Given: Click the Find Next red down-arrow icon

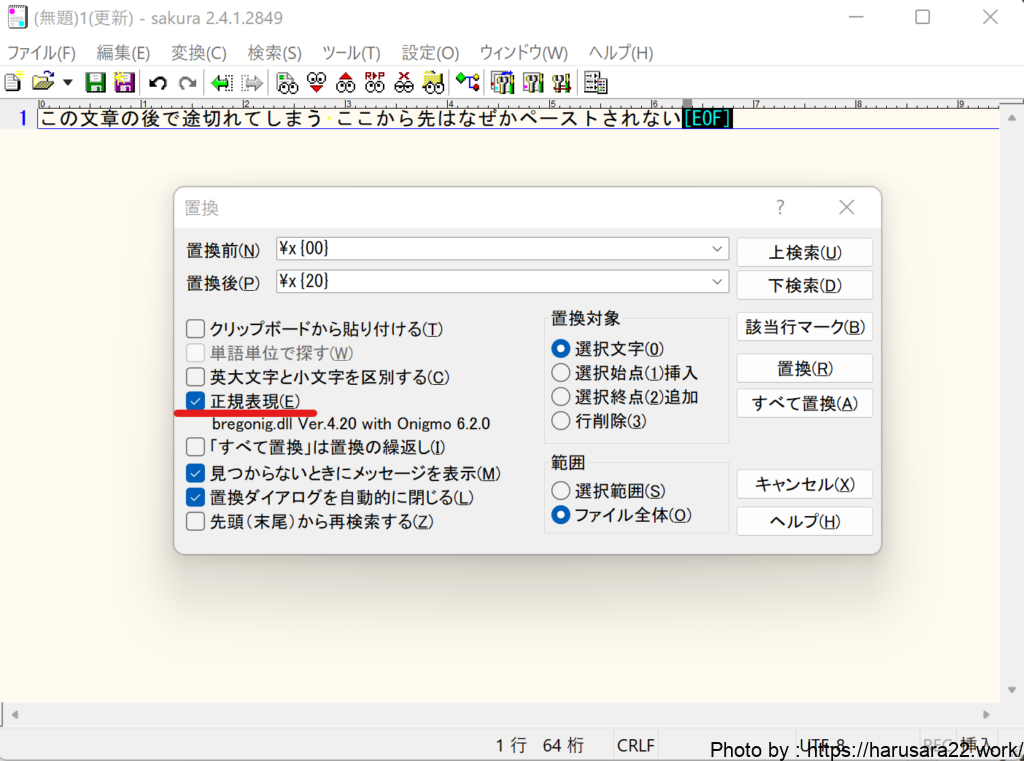Looking at the screenshot, I should 317,83.
